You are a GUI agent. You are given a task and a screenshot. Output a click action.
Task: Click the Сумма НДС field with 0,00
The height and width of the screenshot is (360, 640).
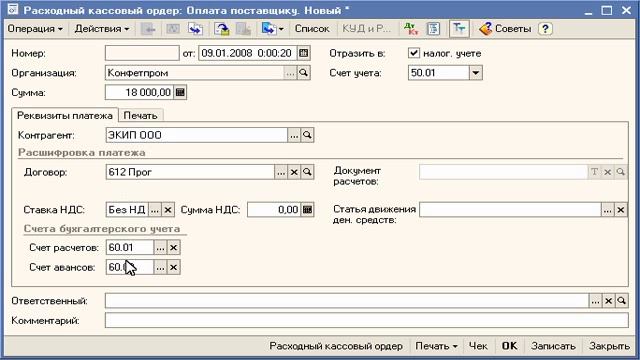pos(274,210)
